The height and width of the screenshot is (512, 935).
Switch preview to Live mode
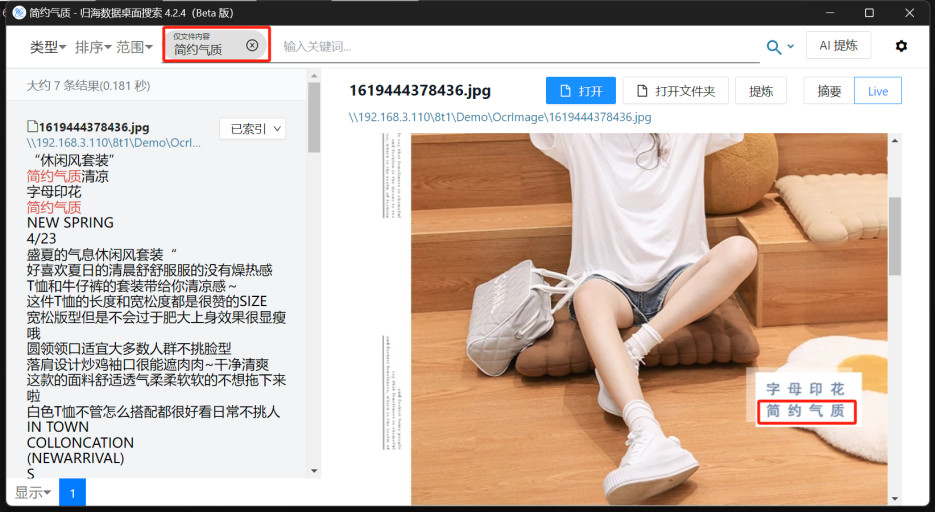(877, 91)
